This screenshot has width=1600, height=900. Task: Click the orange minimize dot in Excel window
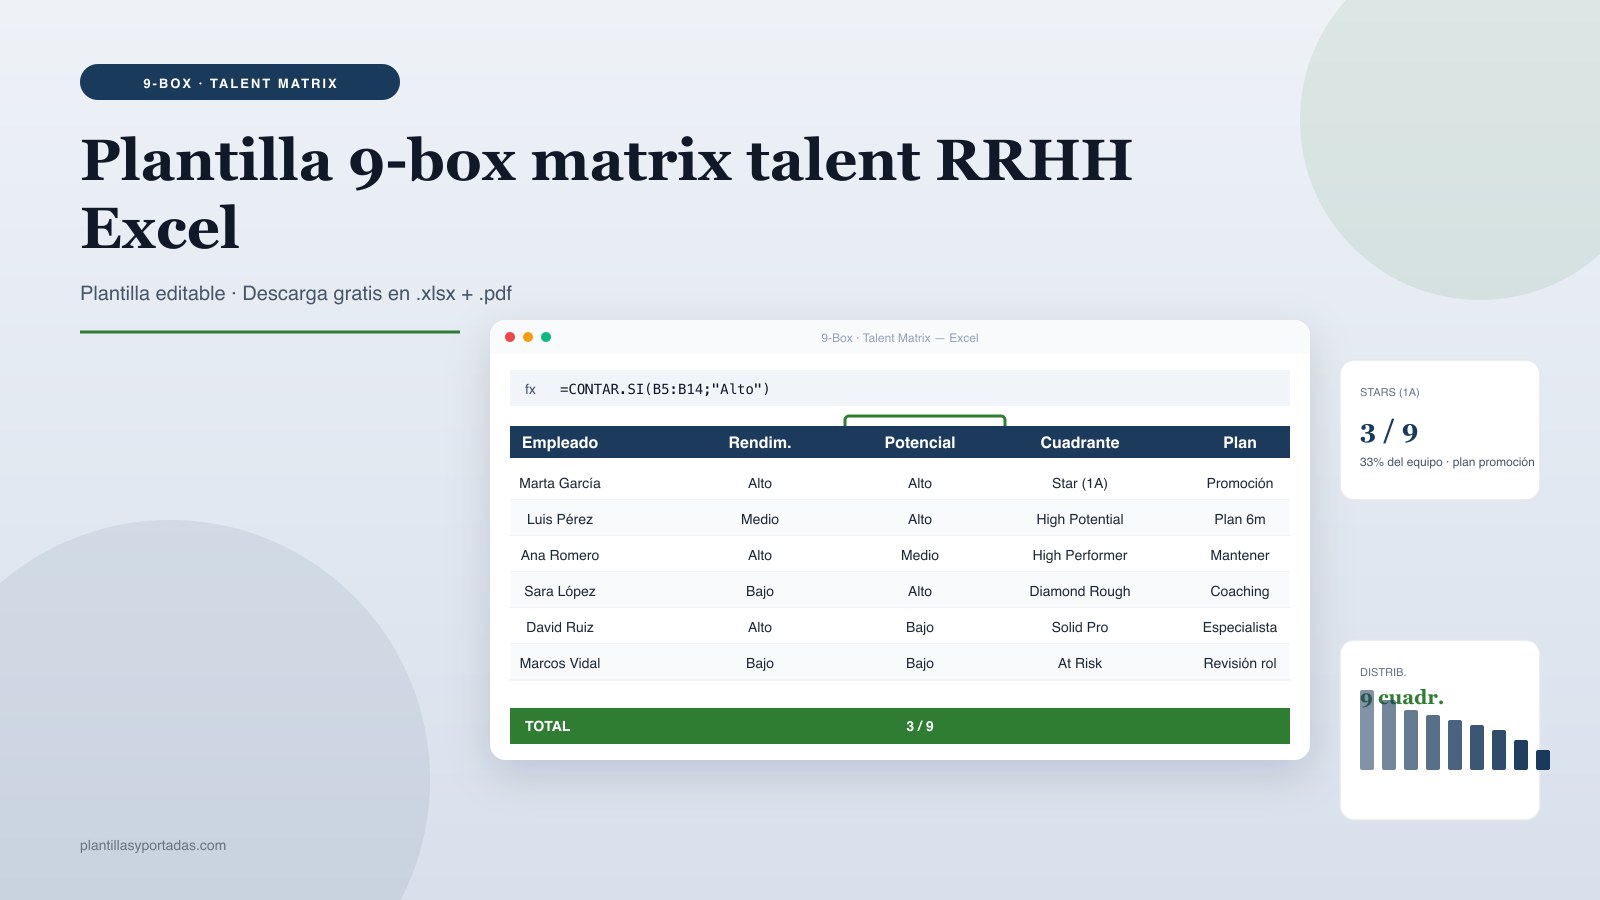point(528,337)
